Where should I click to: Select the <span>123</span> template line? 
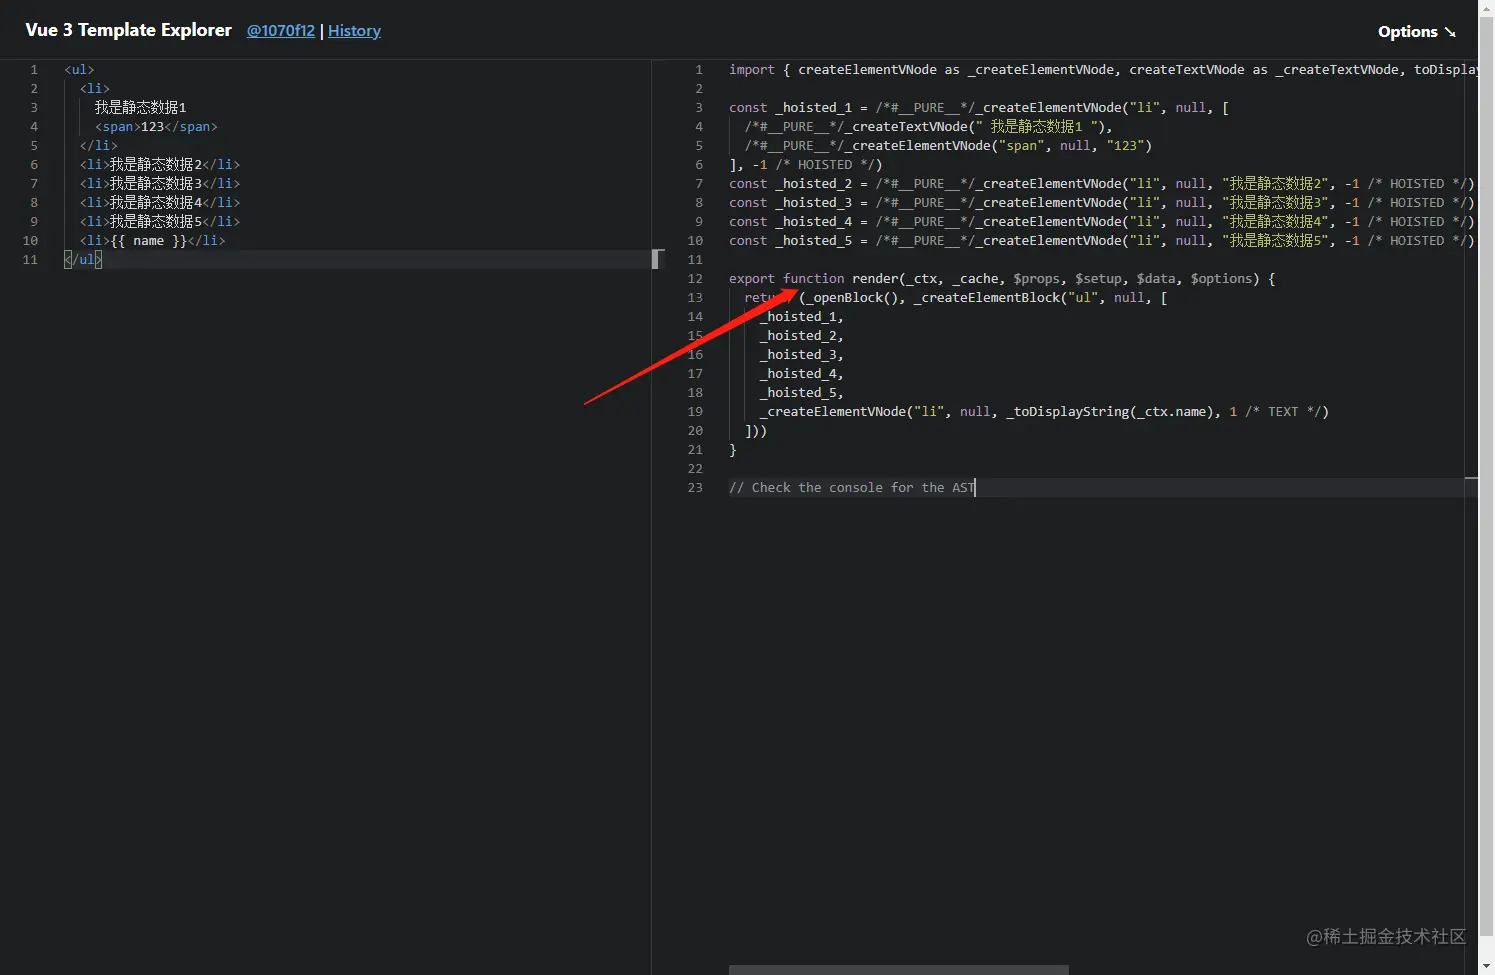tap(156, 127)
